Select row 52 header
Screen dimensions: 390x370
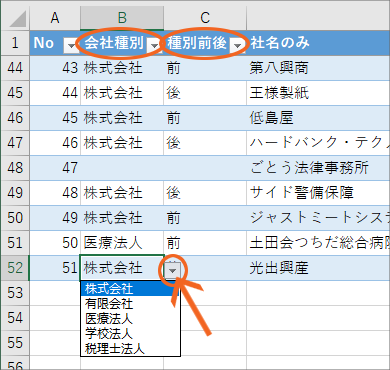click(15, 268)
